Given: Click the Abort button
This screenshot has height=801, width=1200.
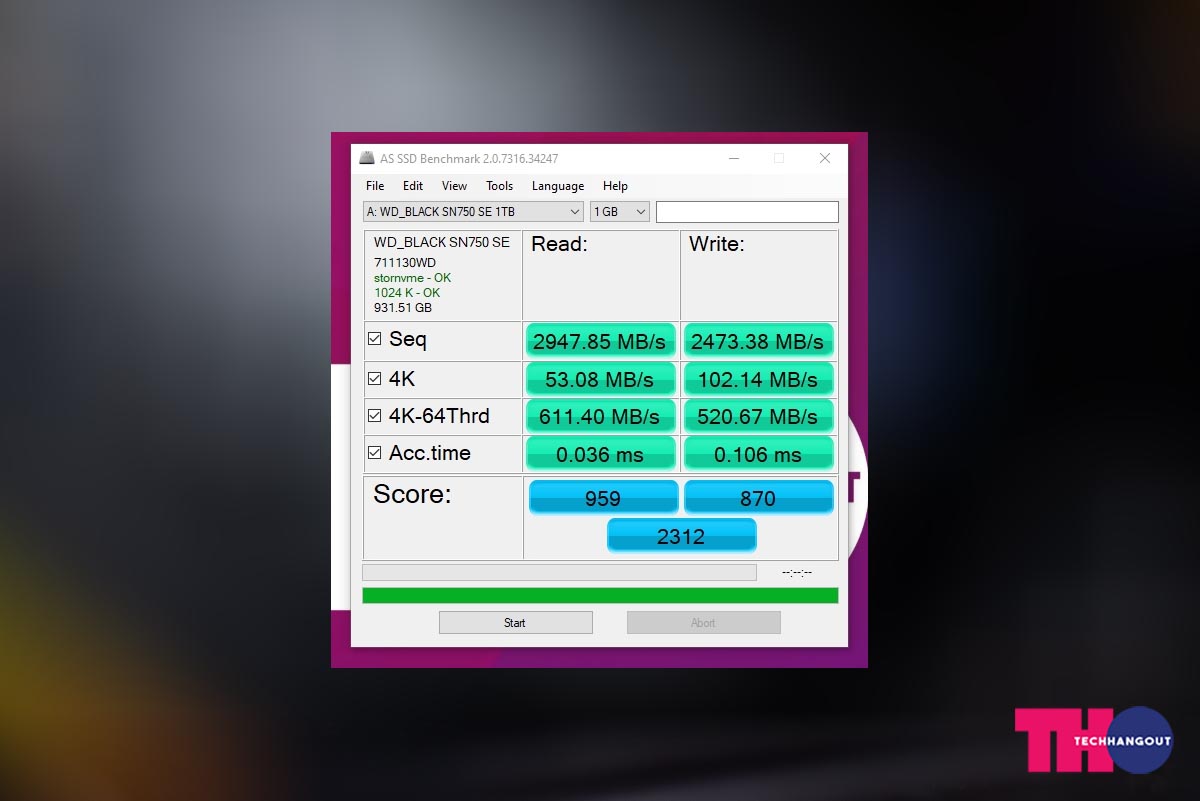Looking at the screenshot, I should coord(703,623).
